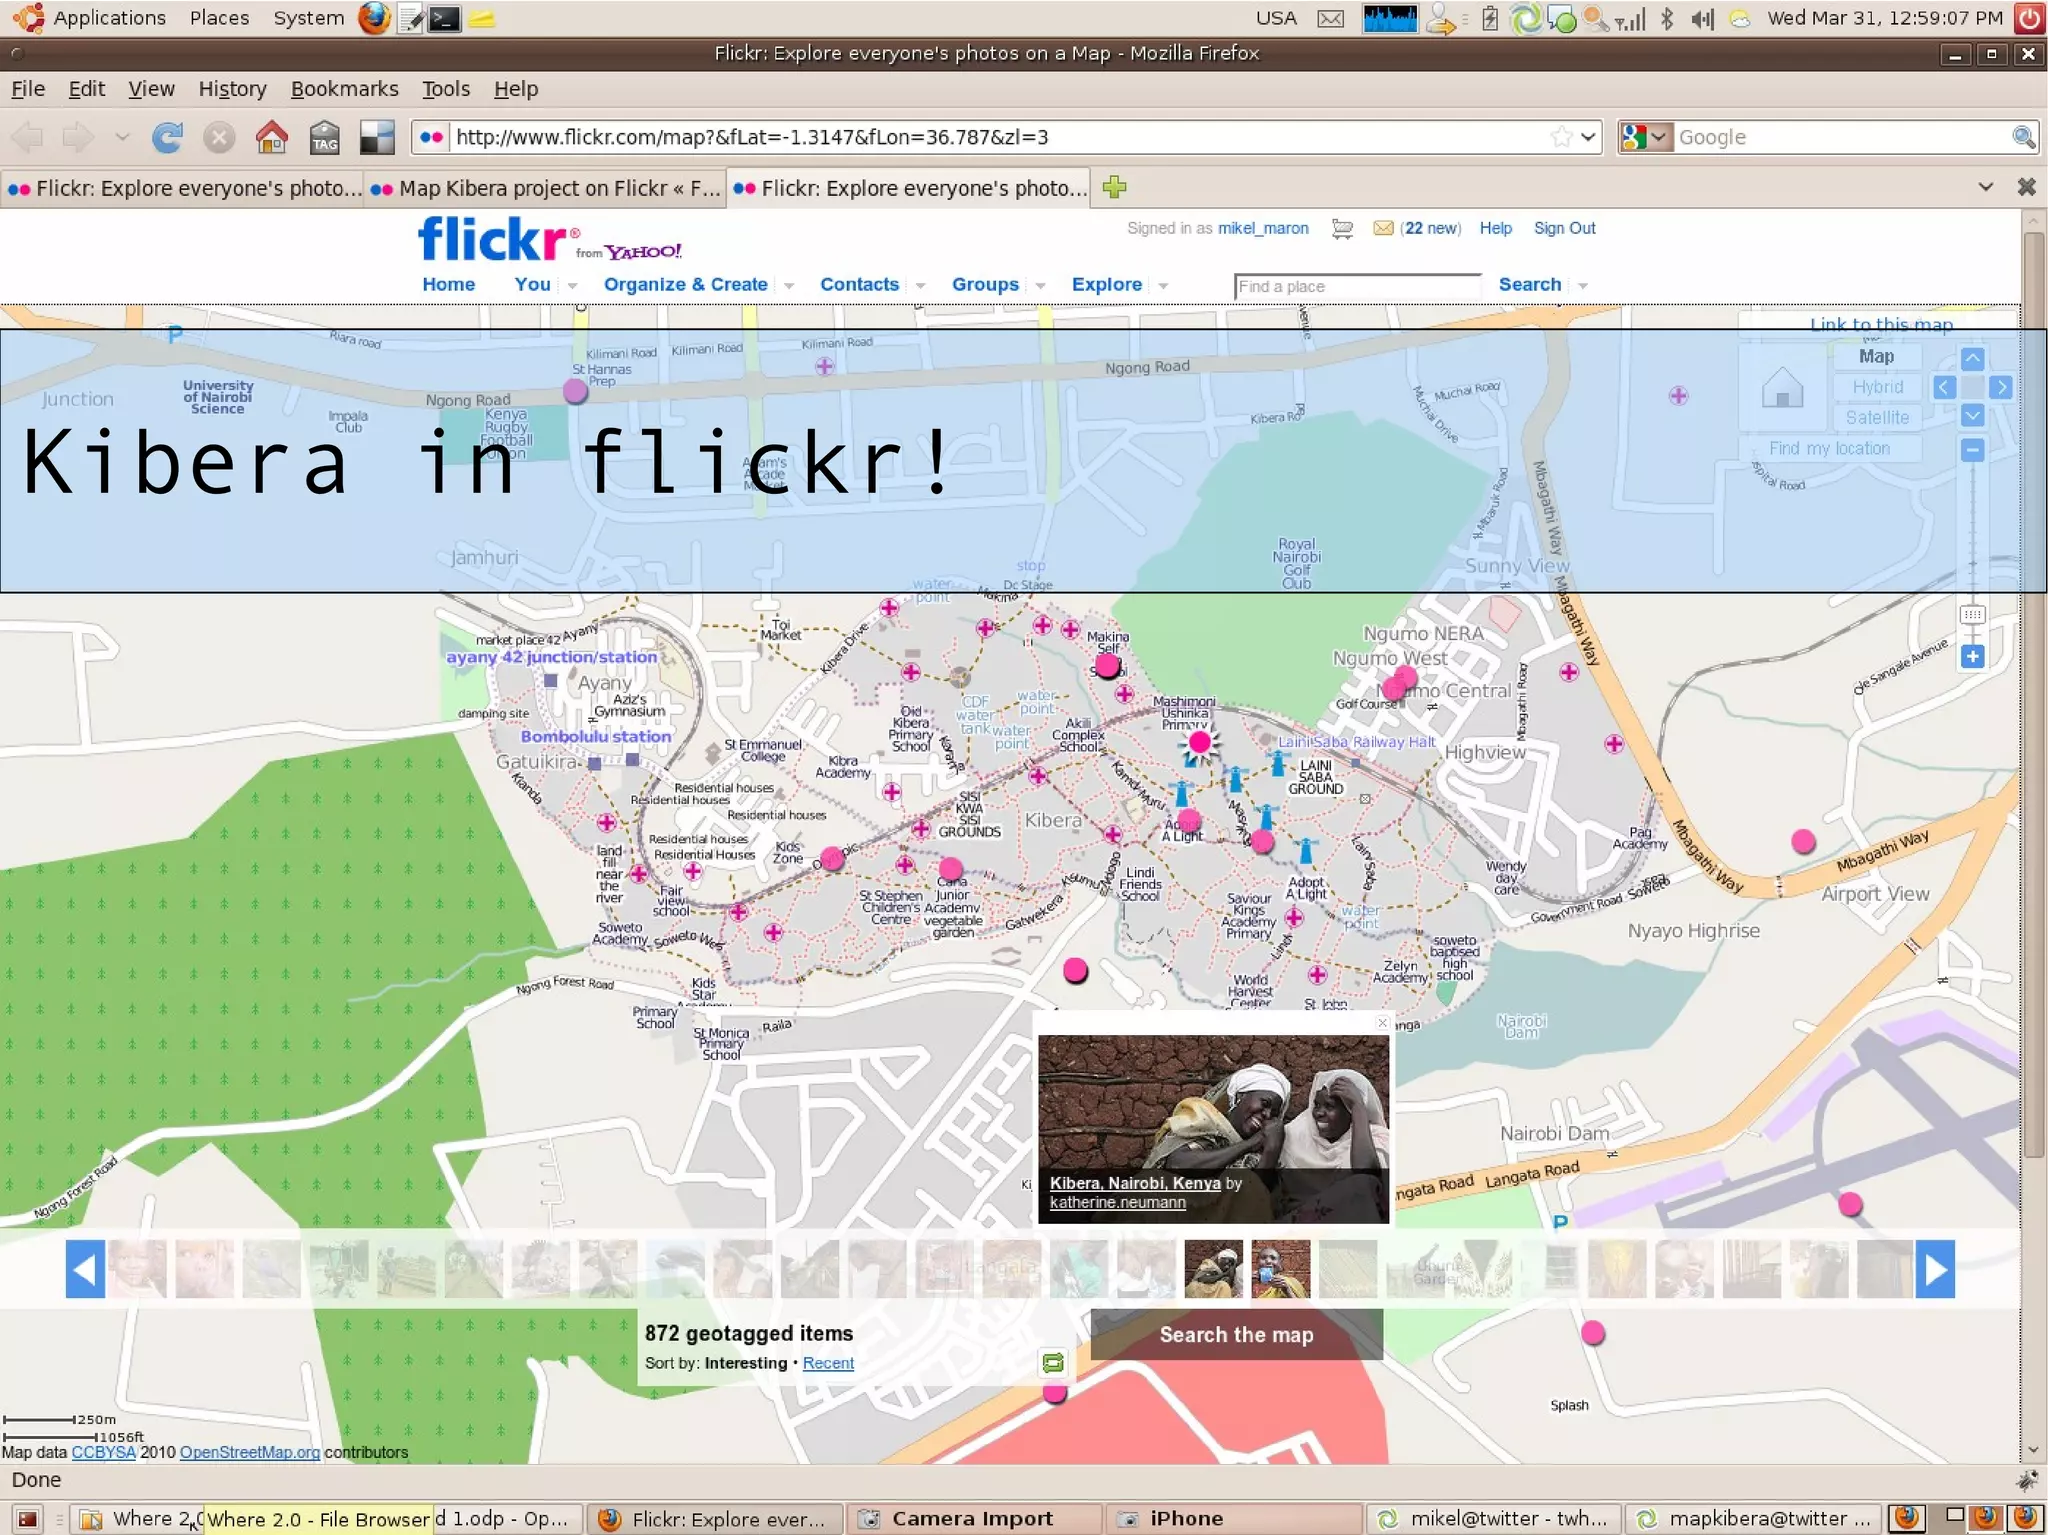Open the address bar history dropdown

coord(1589,137)
